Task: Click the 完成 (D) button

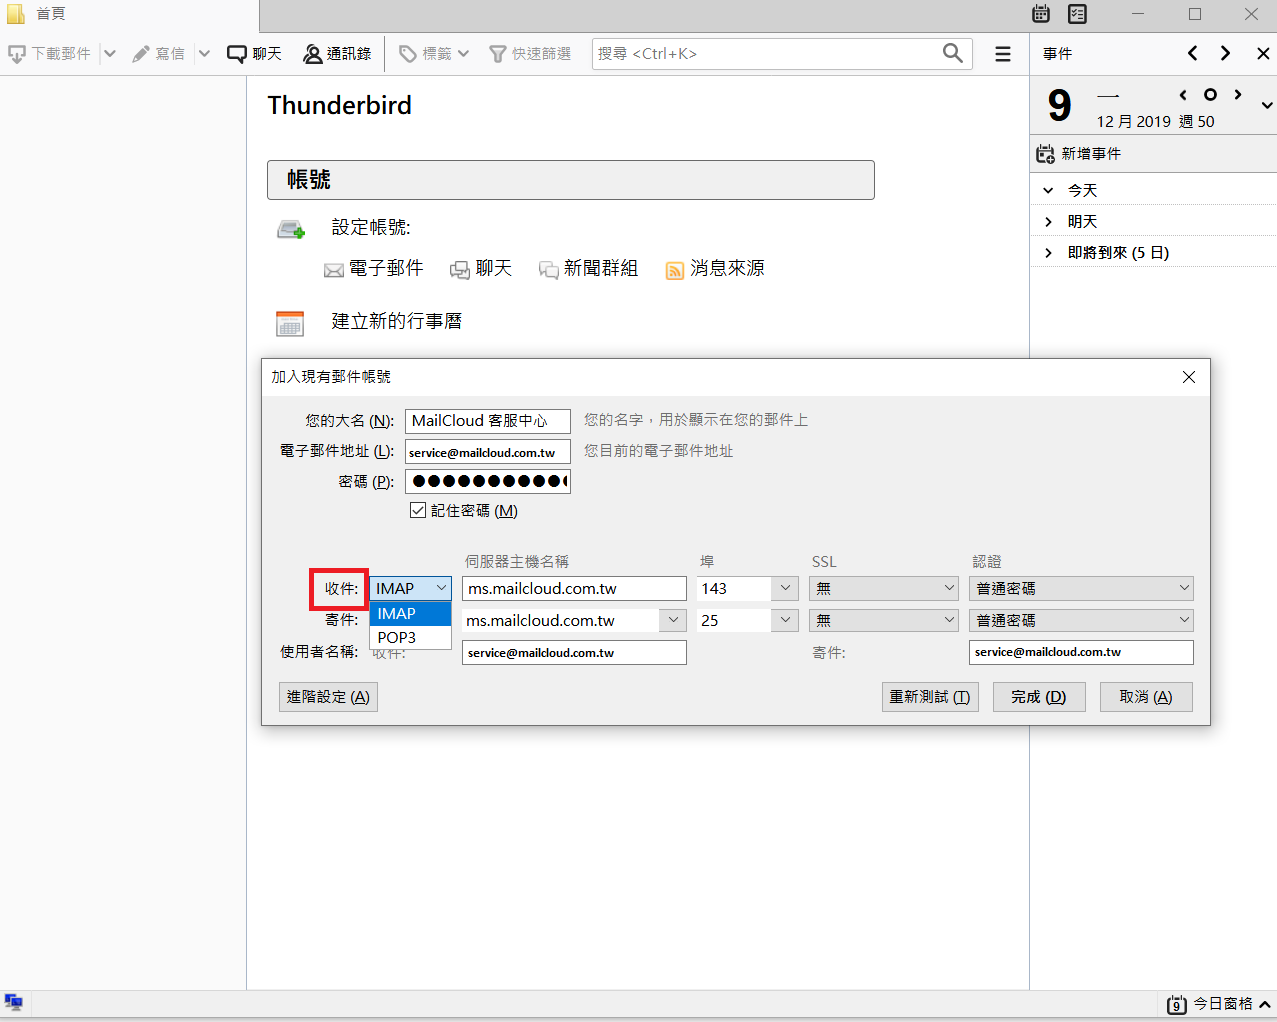Action: [1038, 697]
